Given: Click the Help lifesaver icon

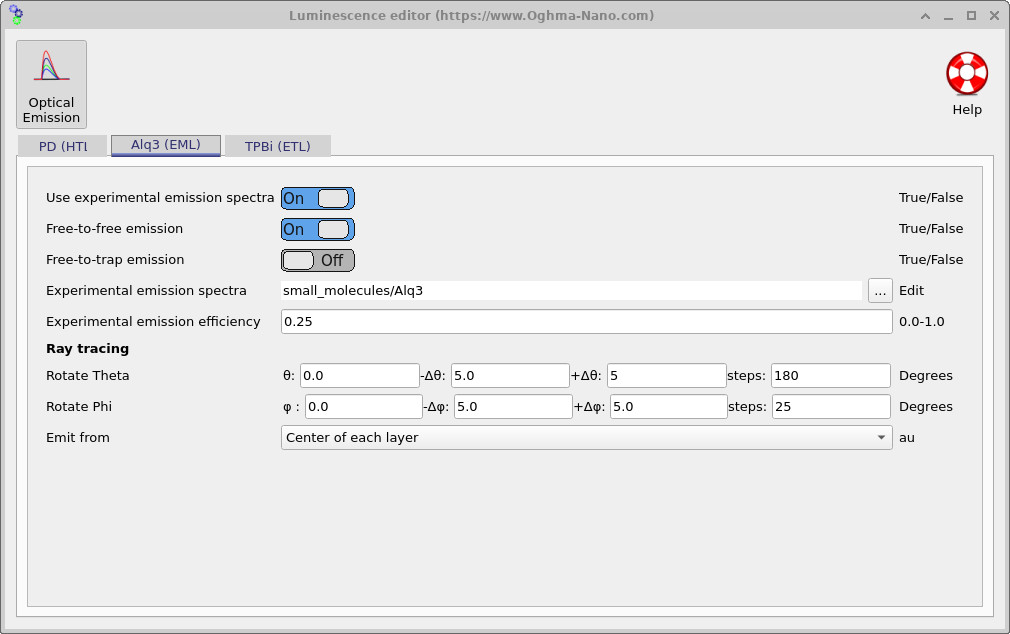Looking at the screenshot, I should coord(966,72).
